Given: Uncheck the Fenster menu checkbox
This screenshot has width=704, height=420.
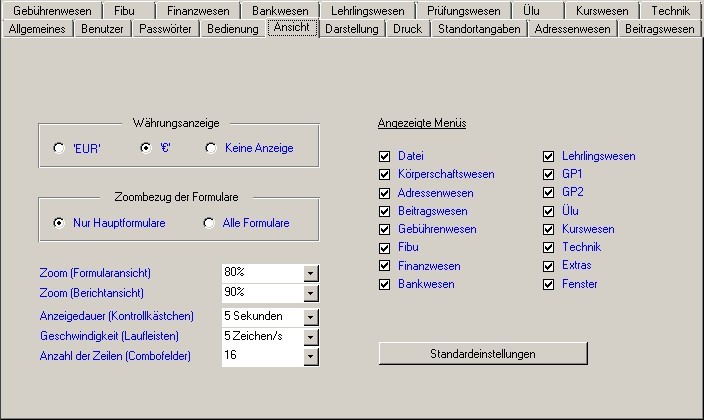Looking at the screenshot, I should 549,285.
